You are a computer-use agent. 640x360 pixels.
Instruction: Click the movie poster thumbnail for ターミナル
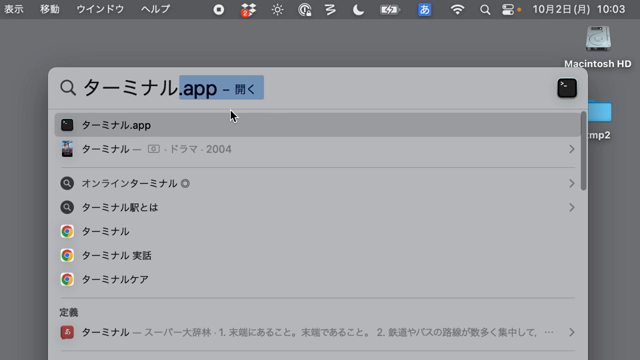tap(67, 149)
